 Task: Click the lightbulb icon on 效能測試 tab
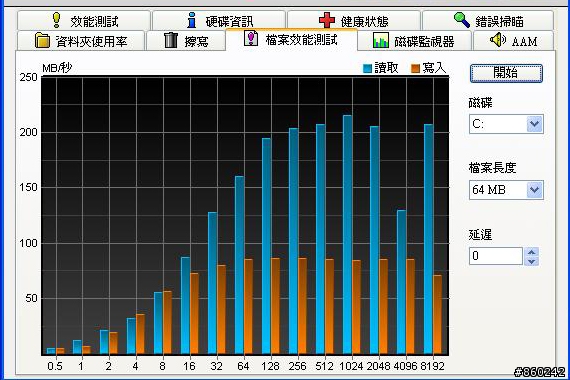coord(56,20)
